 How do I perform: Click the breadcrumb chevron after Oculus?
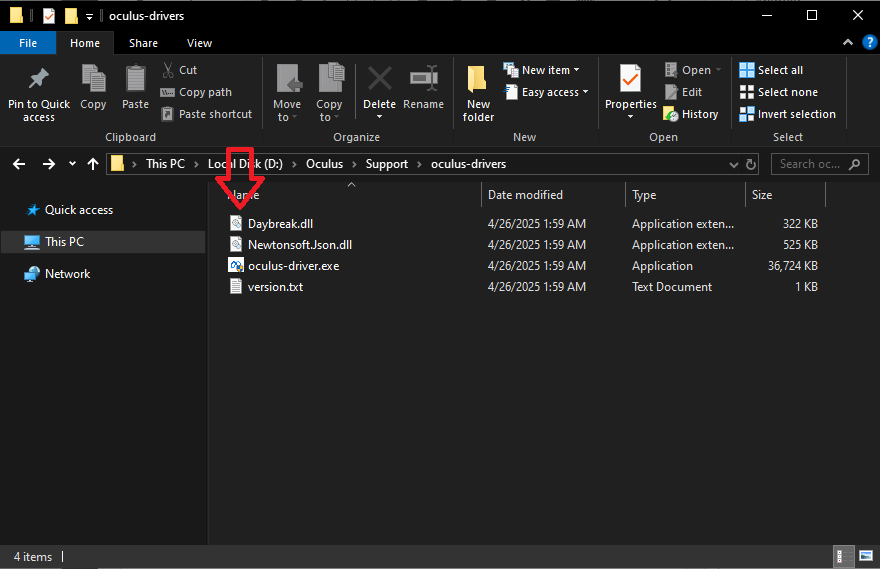coord(354,164)
